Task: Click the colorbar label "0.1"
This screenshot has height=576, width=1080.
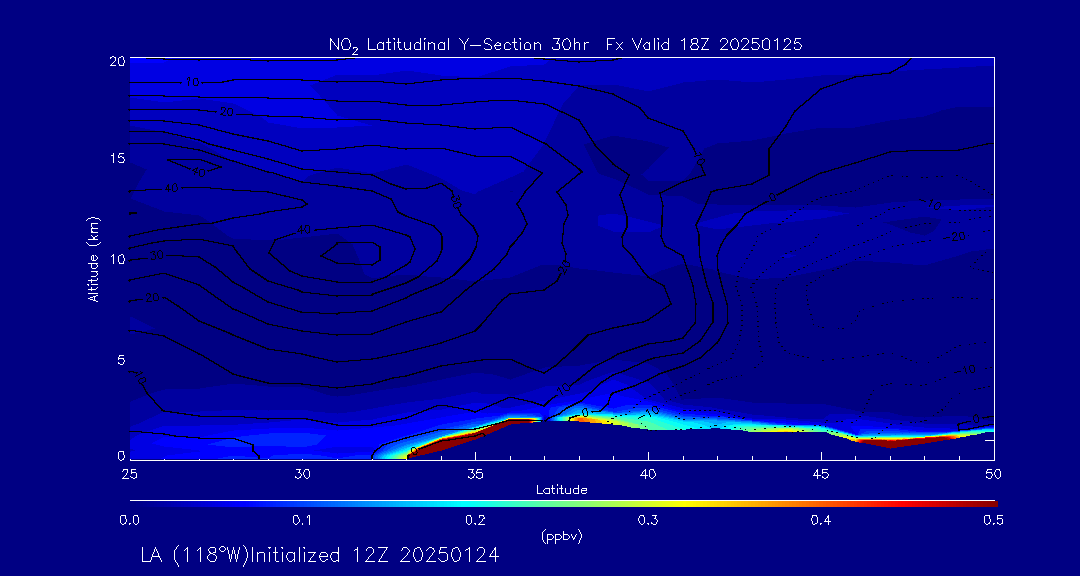Action: 302,520
